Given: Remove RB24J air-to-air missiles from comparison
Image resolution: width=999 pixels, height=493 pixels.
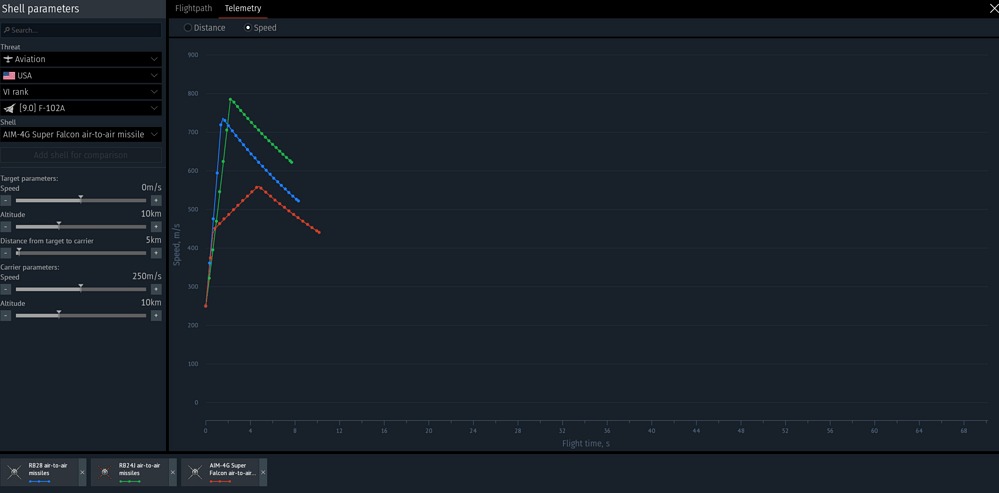Looking at the screenshot, I should pos(172,472).
